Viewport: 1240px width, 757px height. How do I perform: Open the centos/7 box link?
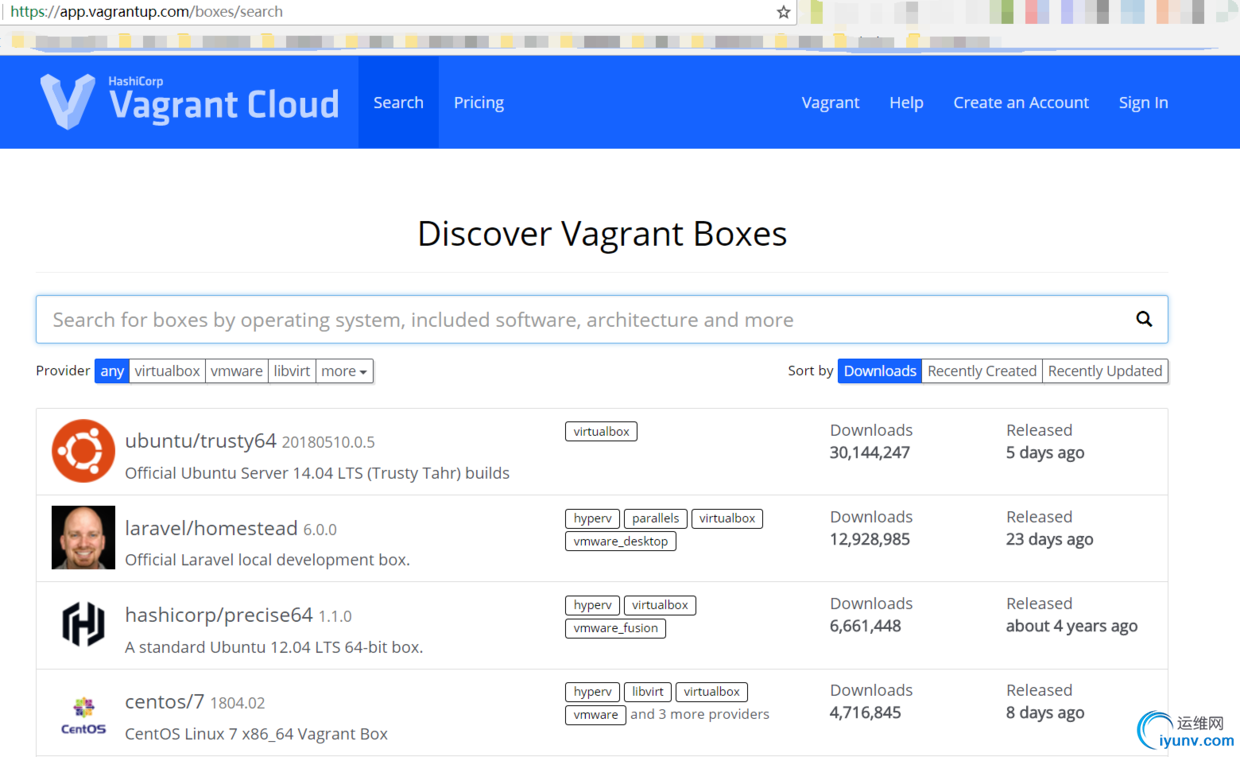coord(164,702)
